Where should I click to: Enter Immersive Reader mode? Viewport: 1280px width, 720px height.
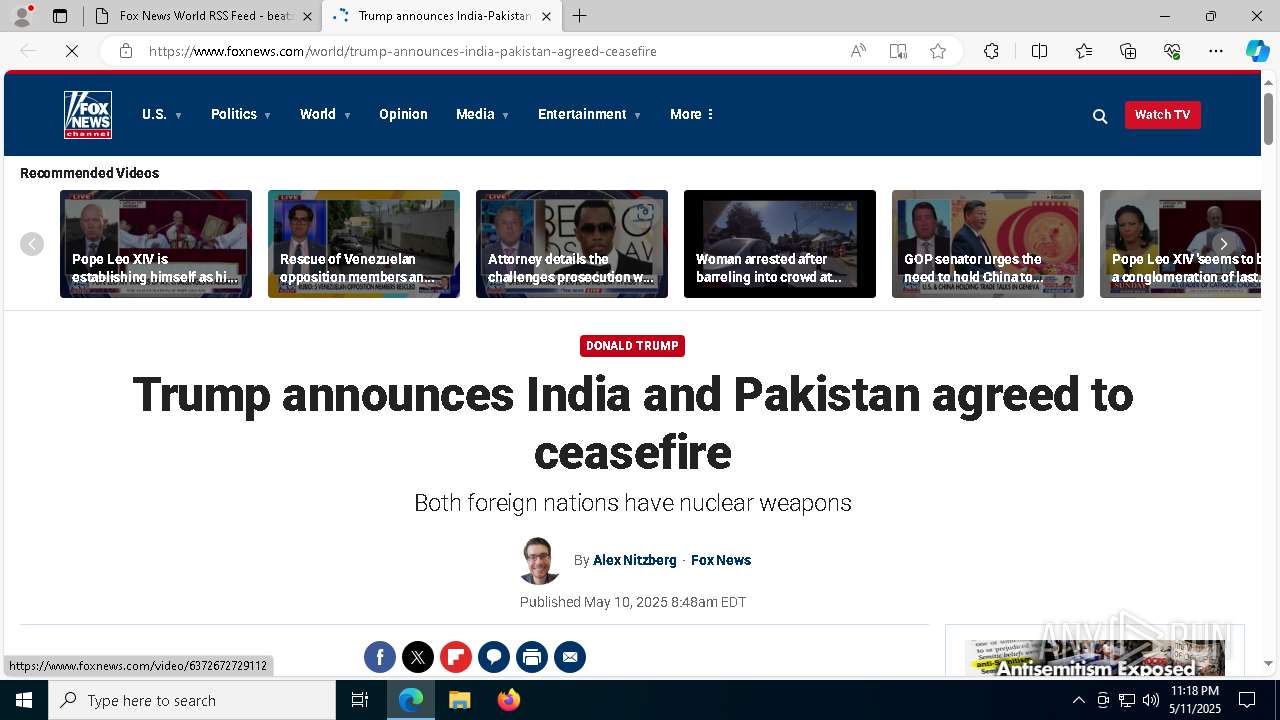click(x=898, y=51)
